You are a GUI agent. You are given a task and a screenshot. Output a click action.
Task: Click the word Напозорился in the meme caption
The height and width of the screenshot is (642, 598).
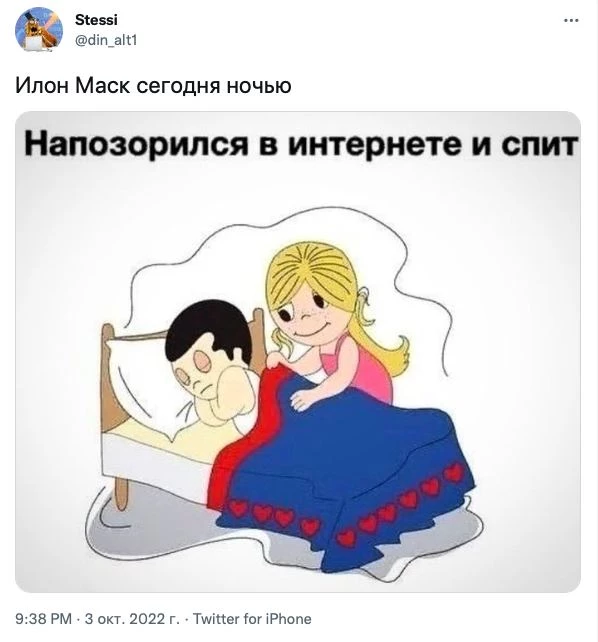[136, 144]
